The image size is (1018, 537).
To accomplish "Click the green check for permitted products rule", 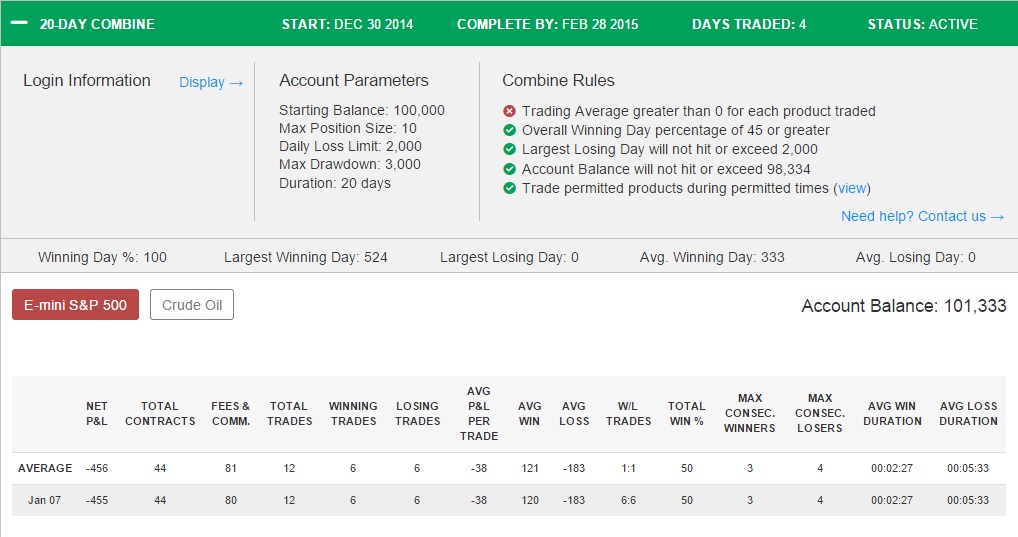I will click(510, 188).
